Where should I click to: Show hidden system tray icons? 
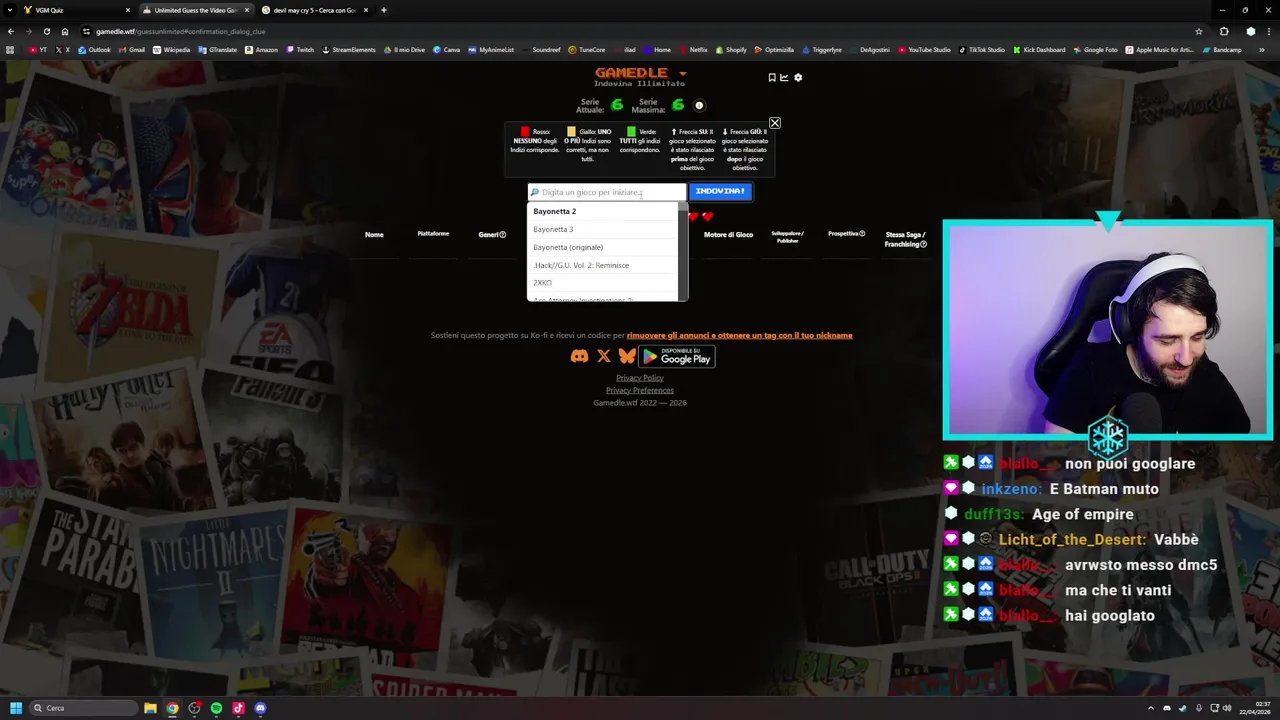pos(1152,708)
